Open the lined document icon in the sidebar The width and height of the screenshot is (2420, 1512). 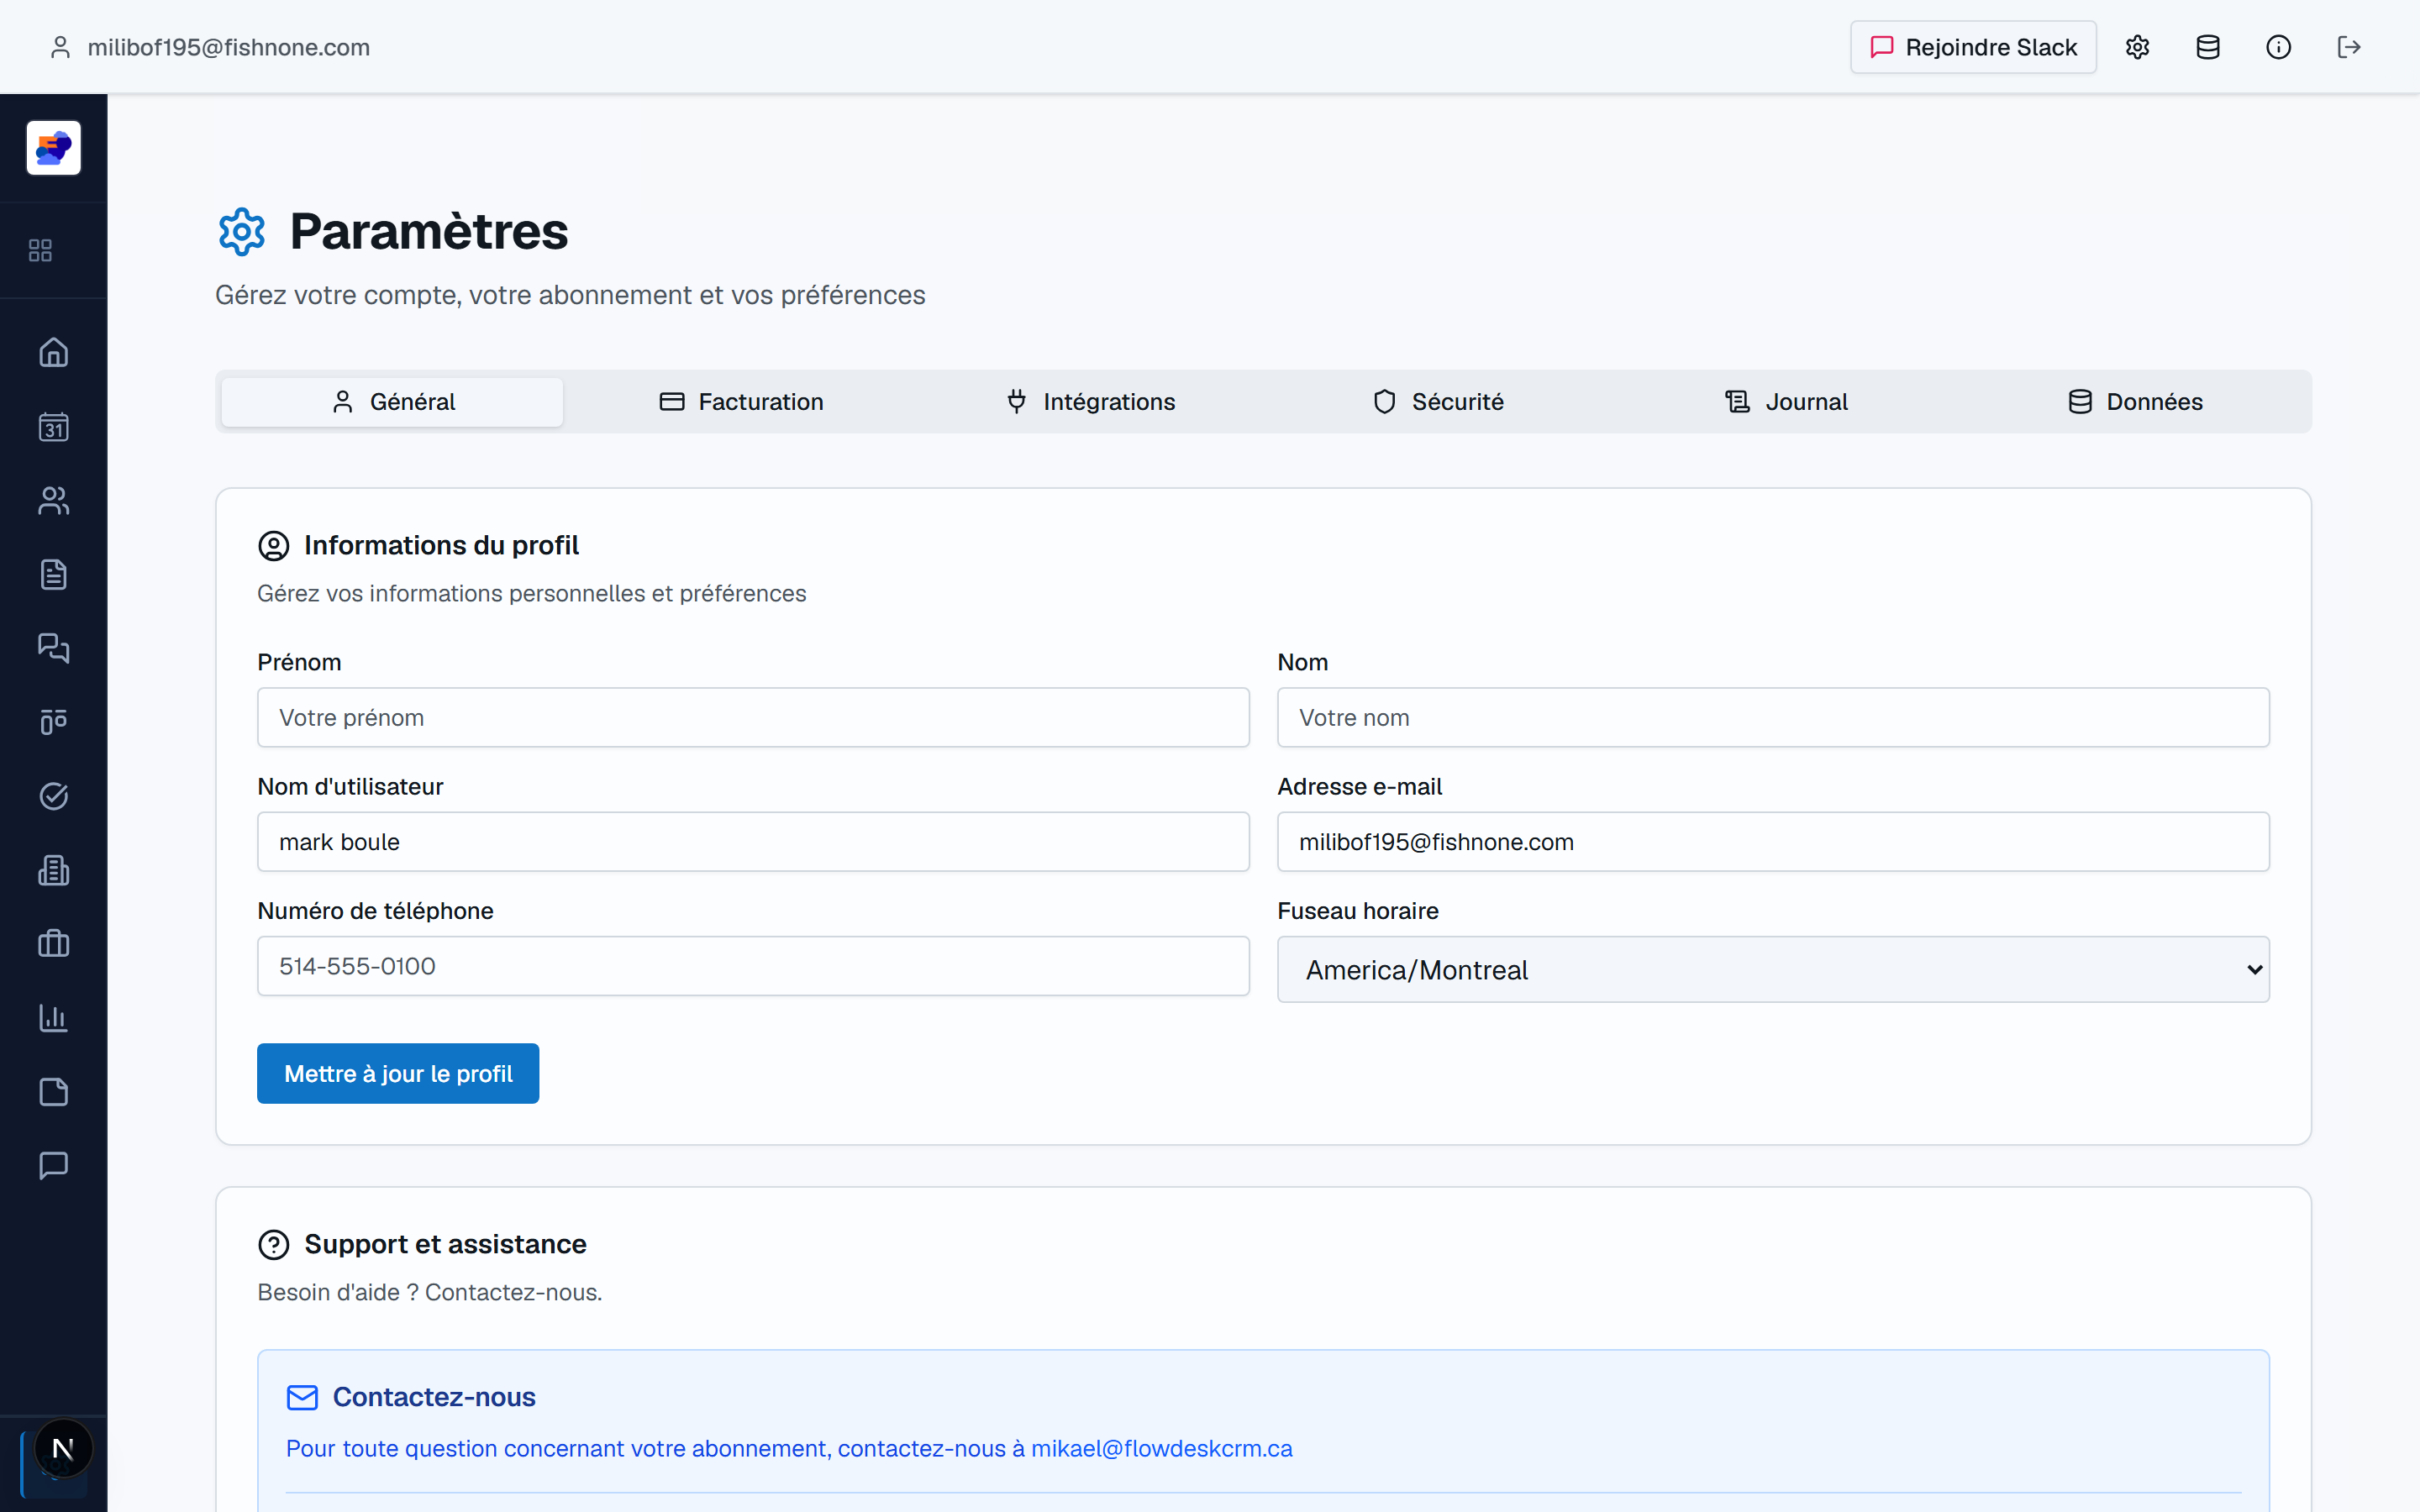pos(54,574)
